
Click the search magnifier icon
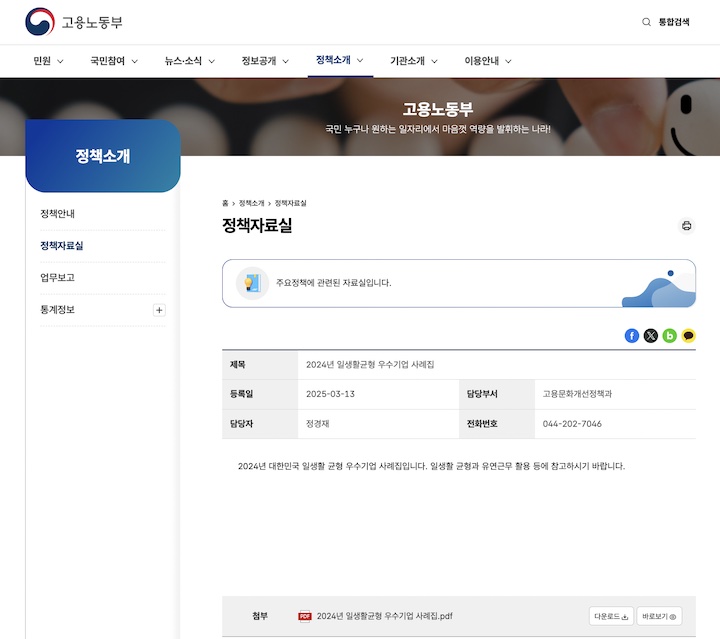pyautogui.click(x=646, y=22)
